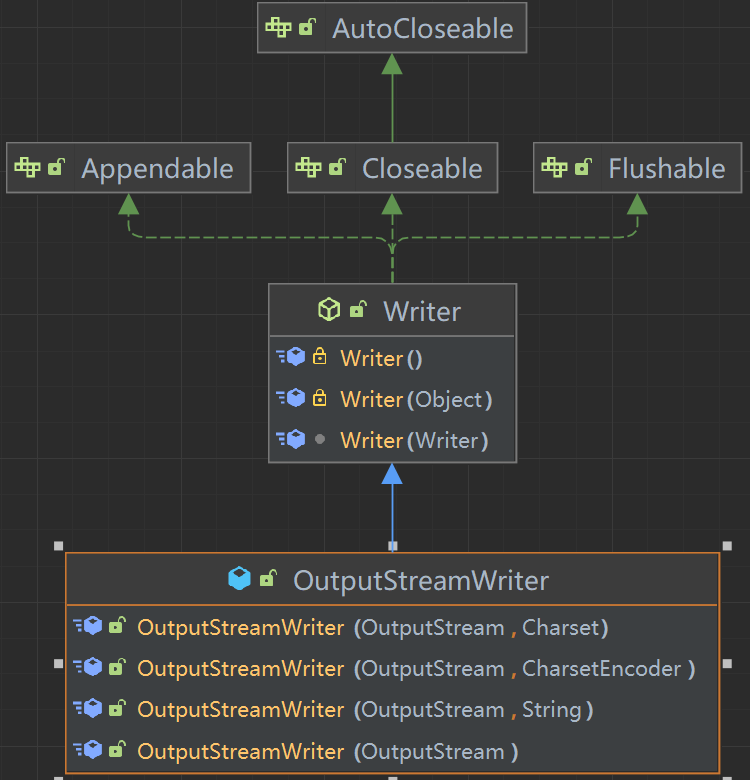Select the Writer(Writer) constructor

pos(413,440)
